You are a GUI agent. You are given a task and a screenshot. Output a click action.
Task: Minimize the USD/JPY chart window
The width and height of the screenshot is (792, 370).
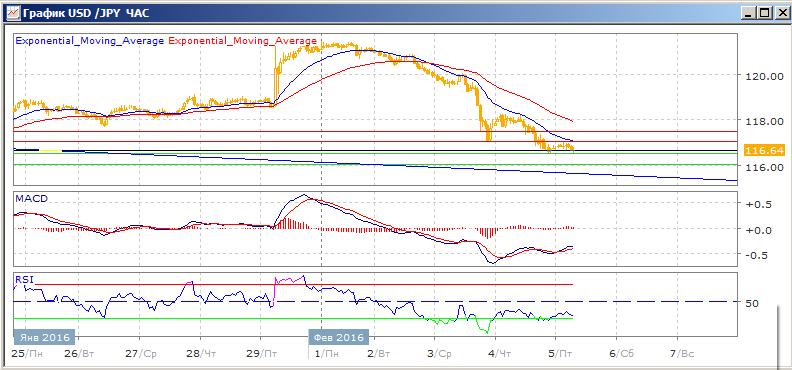[x=750, y=13]
